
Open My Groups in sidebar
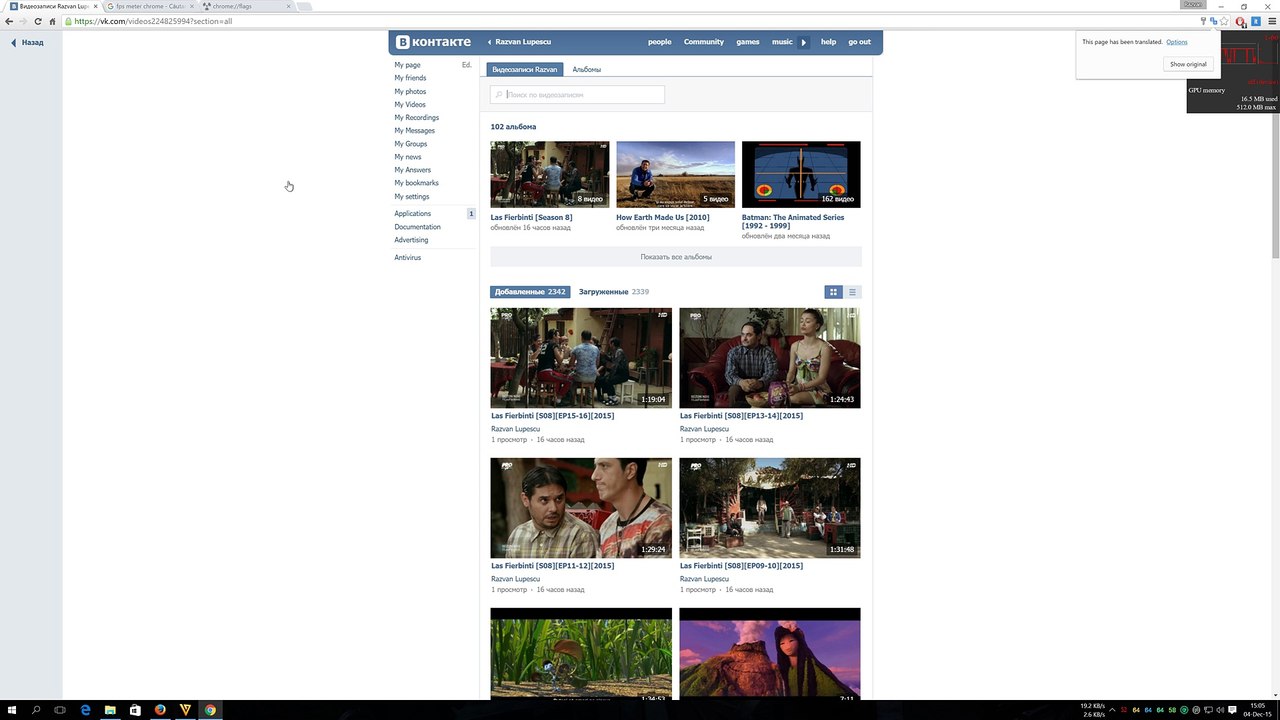click(x=411, y=144)
